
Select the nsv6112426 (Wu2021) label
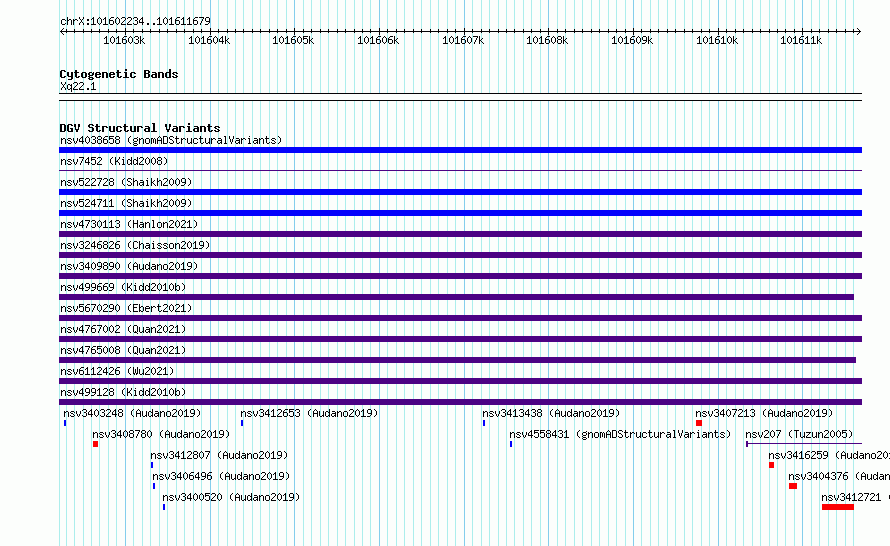click(x=117, y=371)
